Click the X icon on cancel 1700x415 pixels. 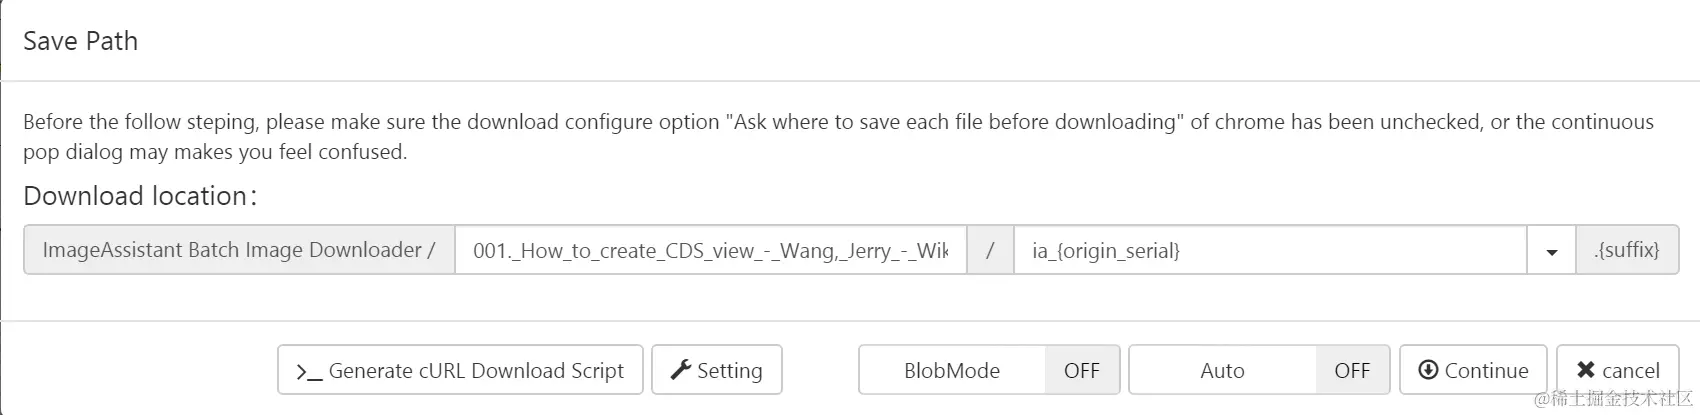pos(1586,370)
